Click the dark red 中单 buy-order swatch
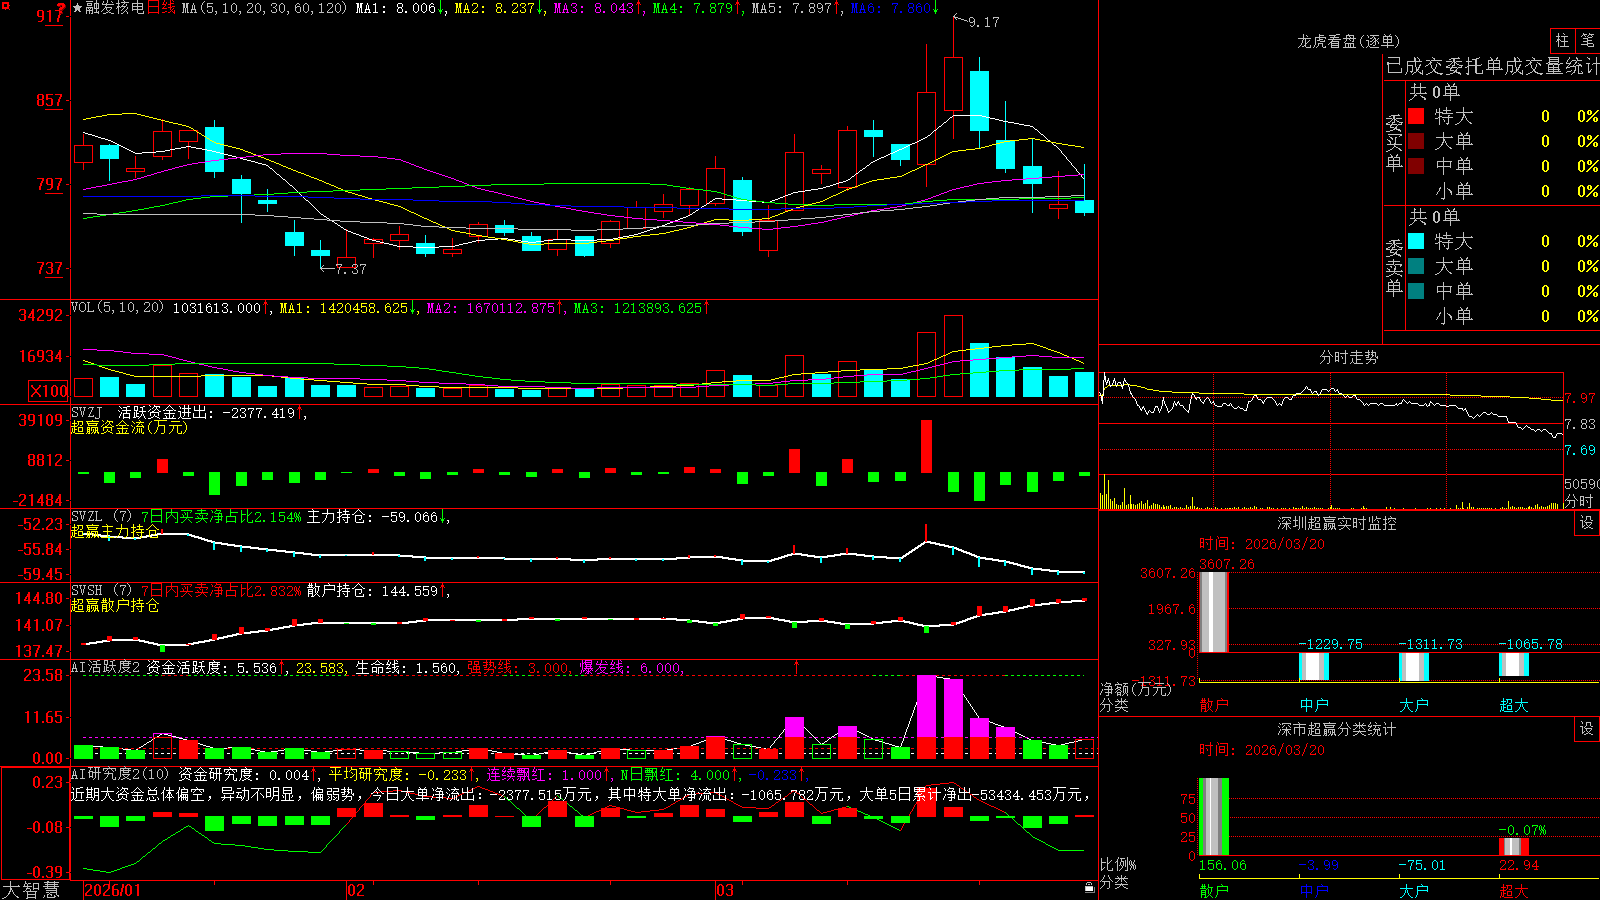This screenshot has height=900, width=1600. click(1416, 166)
